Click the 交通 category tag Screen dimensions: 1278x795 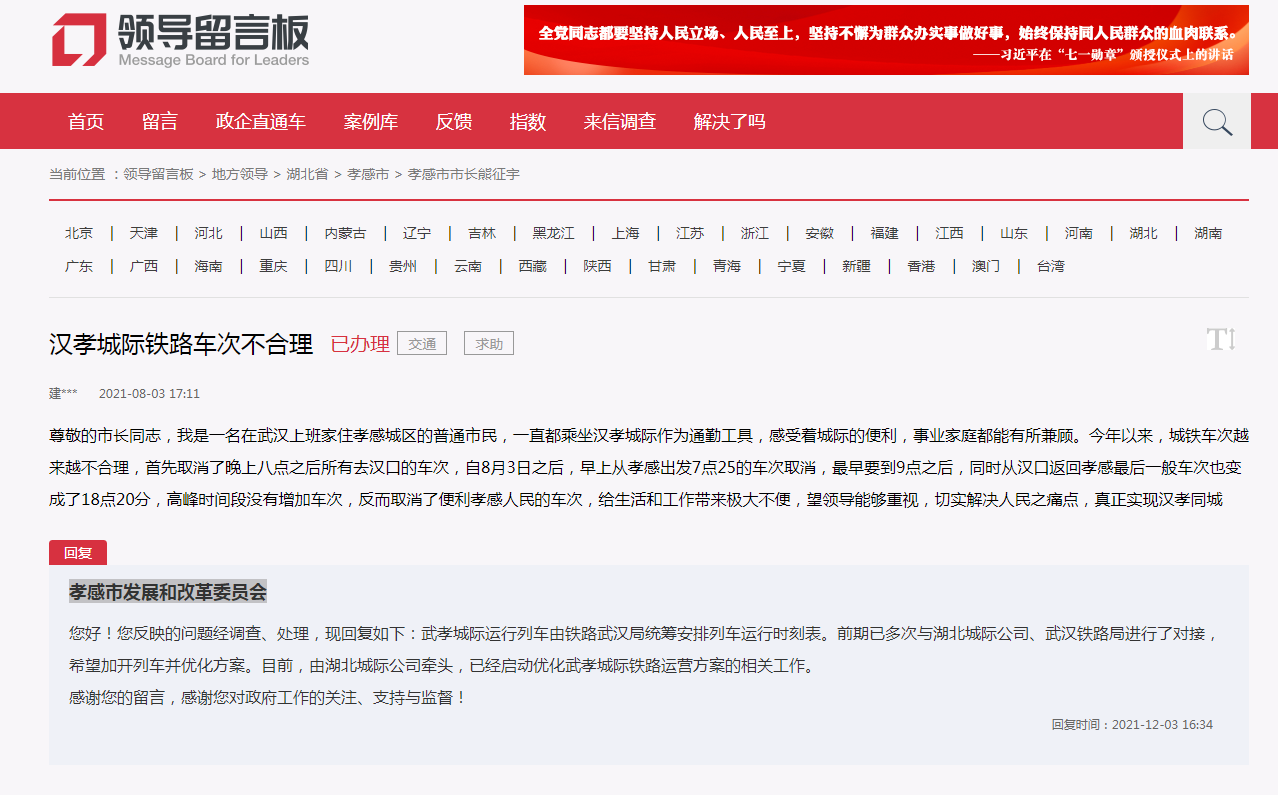[422, 344]
